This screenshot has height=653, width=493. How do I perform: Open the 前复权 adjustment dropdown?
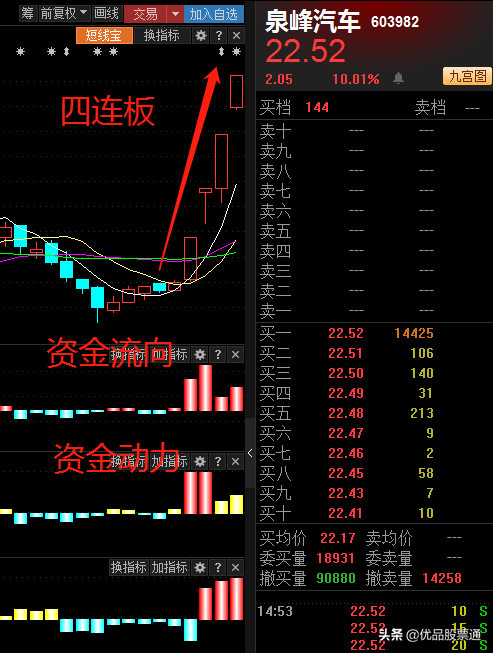pos(64,14)
